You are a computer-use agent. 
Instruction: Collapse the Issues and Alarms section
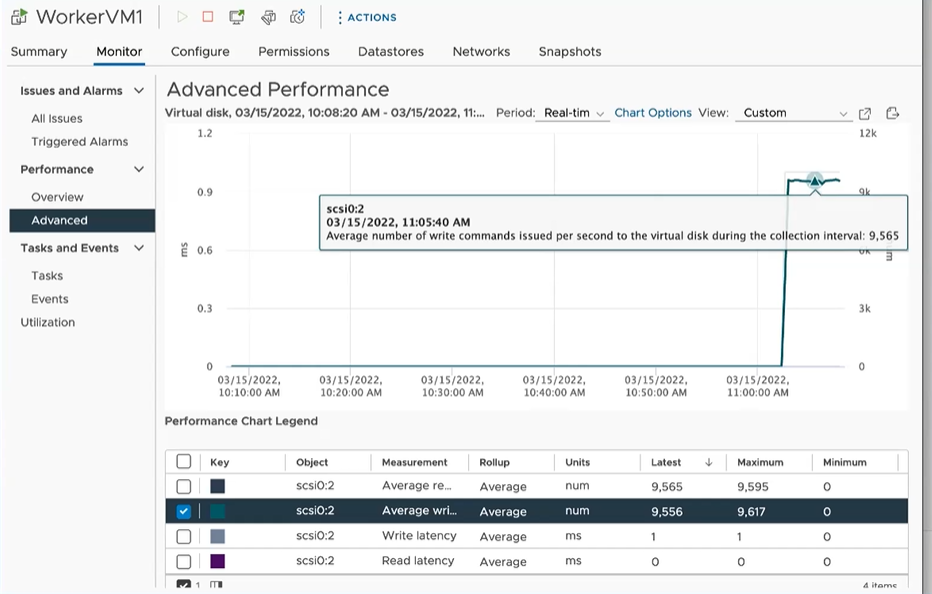[139, 91]
